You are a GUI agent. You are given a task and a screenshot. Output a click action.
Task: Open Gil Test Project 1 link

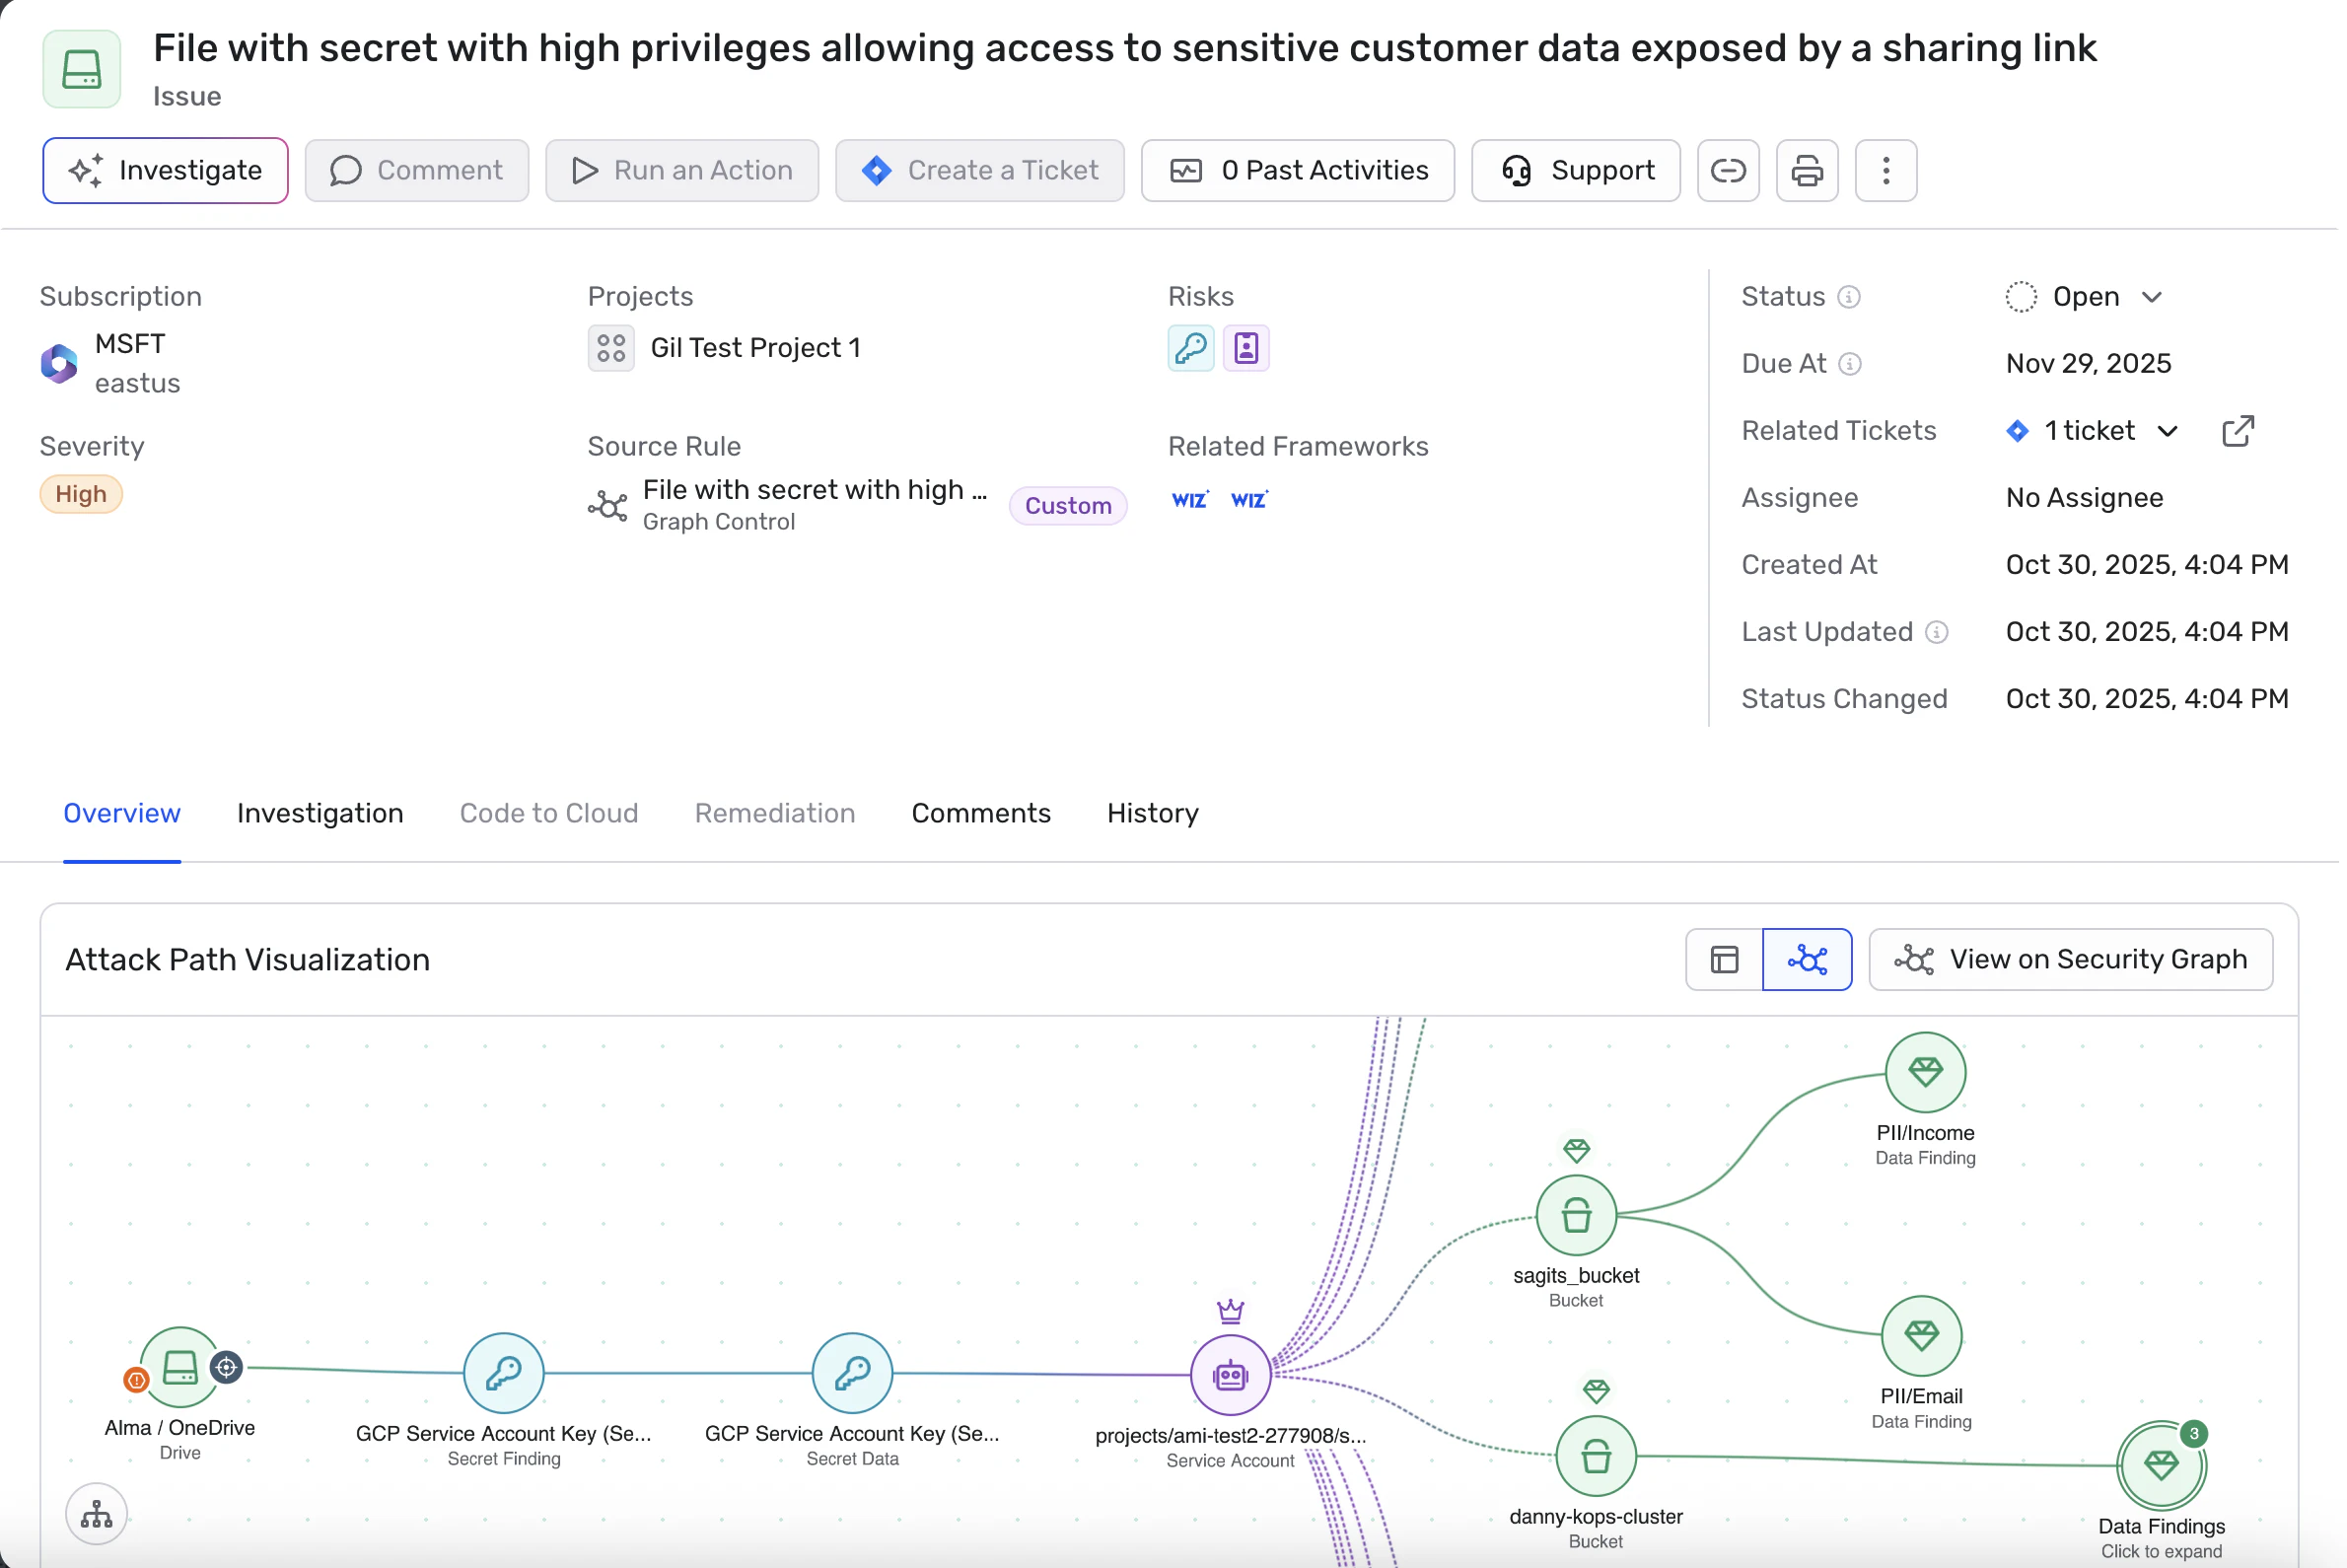(754, 348)
